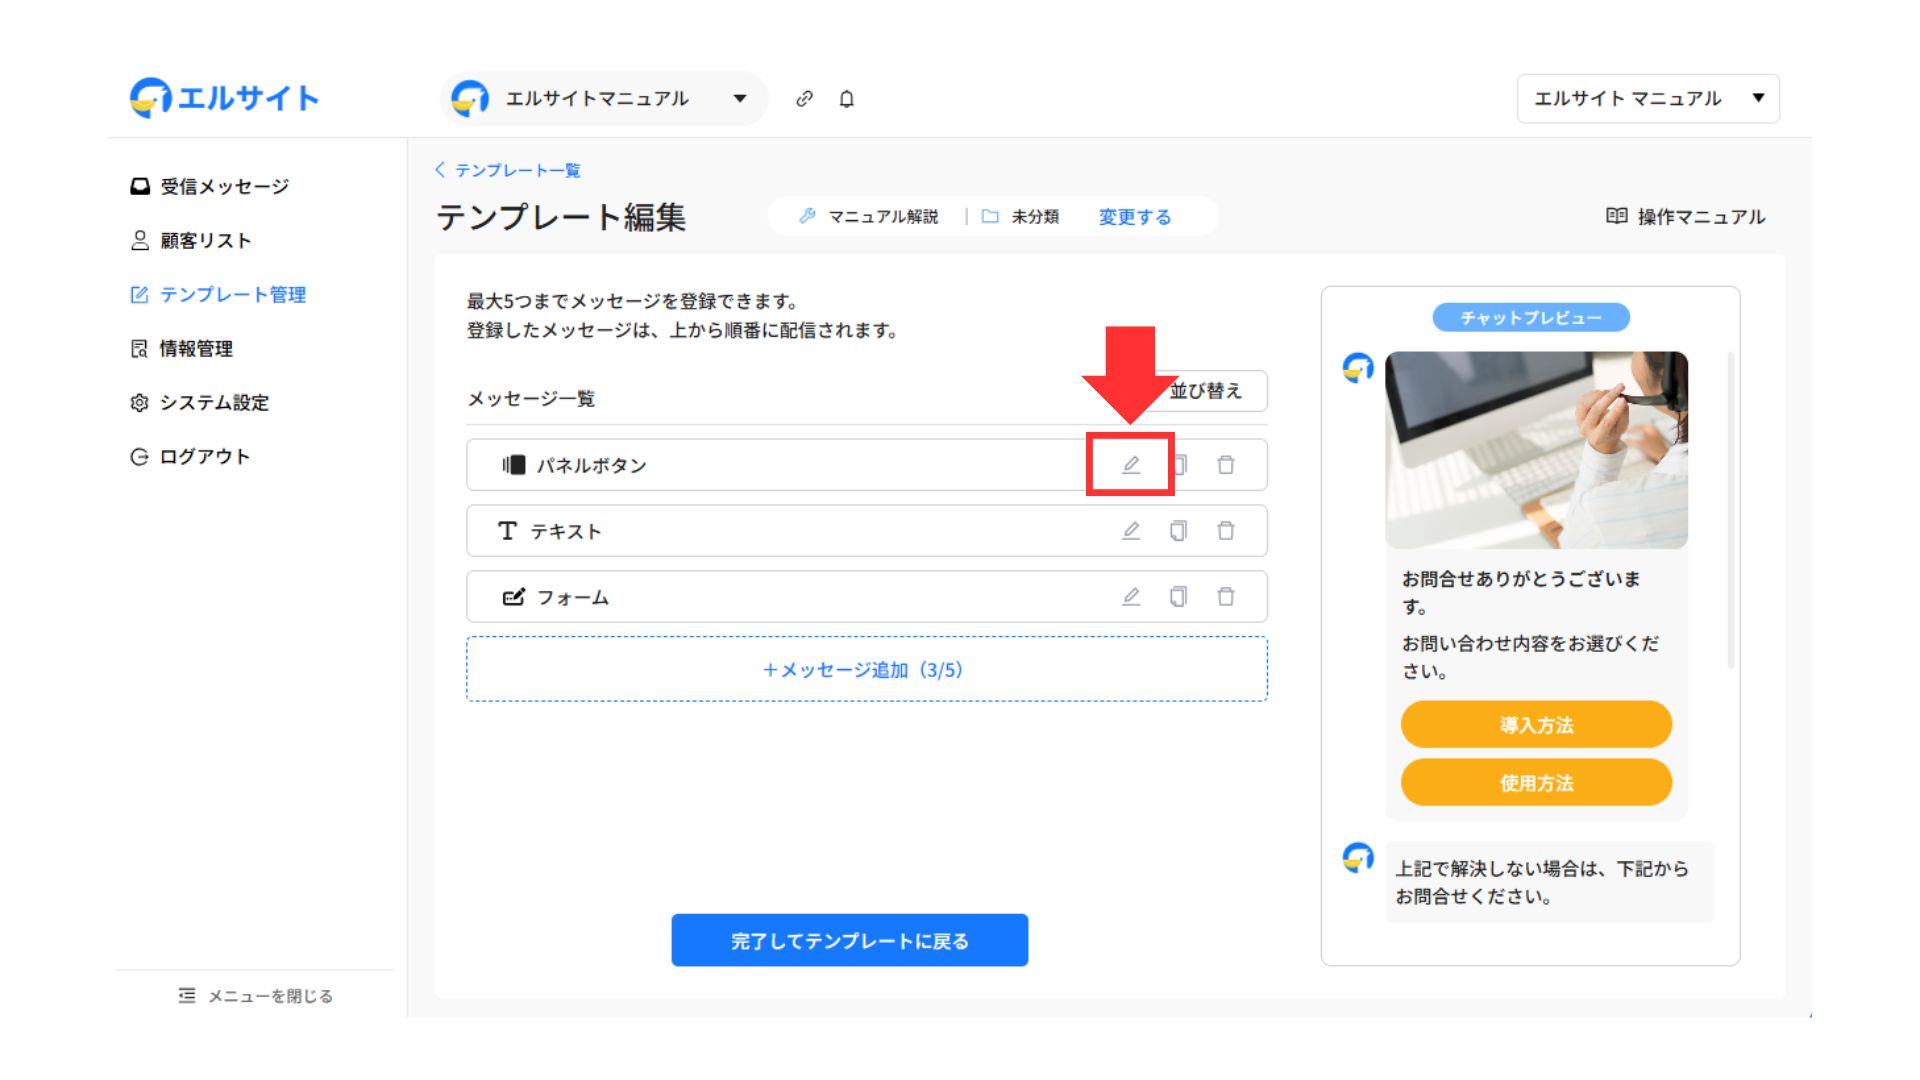The height and width of the screenshot is (1080, 1920).
Task: Delete the フォーム message with trash icon
Action: click(x=1226, y=597)
